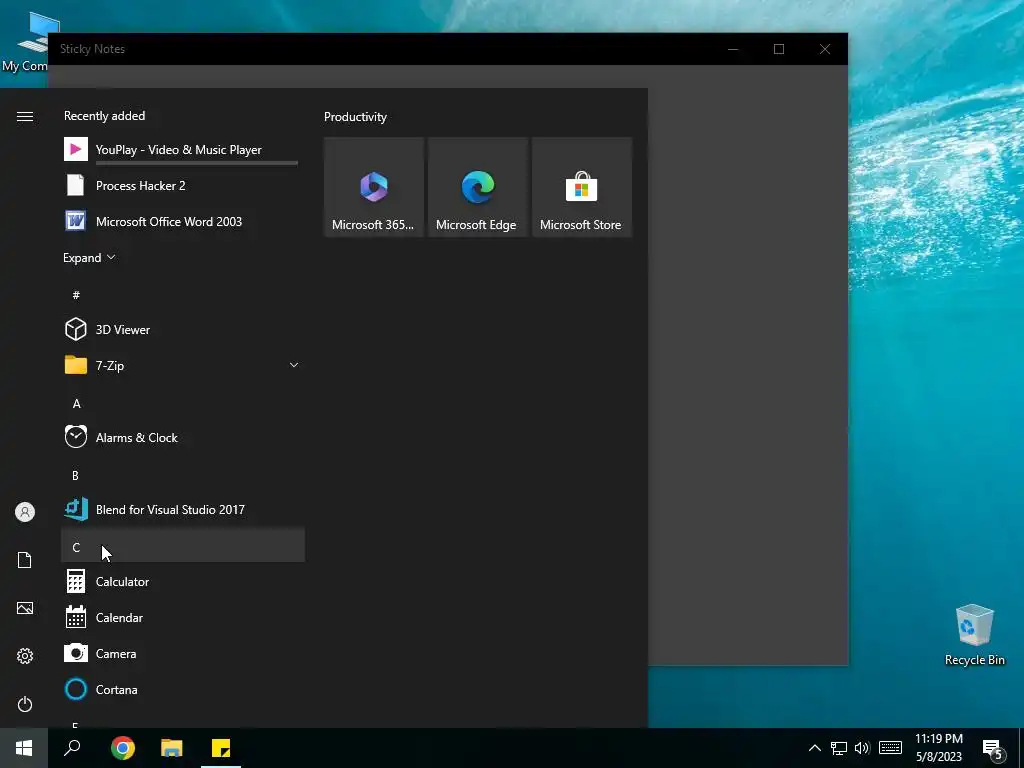Open the clock showing 11:19 PM
Image resolution: width=1024 pixels, height=768 pixels.
pos(938,748)
